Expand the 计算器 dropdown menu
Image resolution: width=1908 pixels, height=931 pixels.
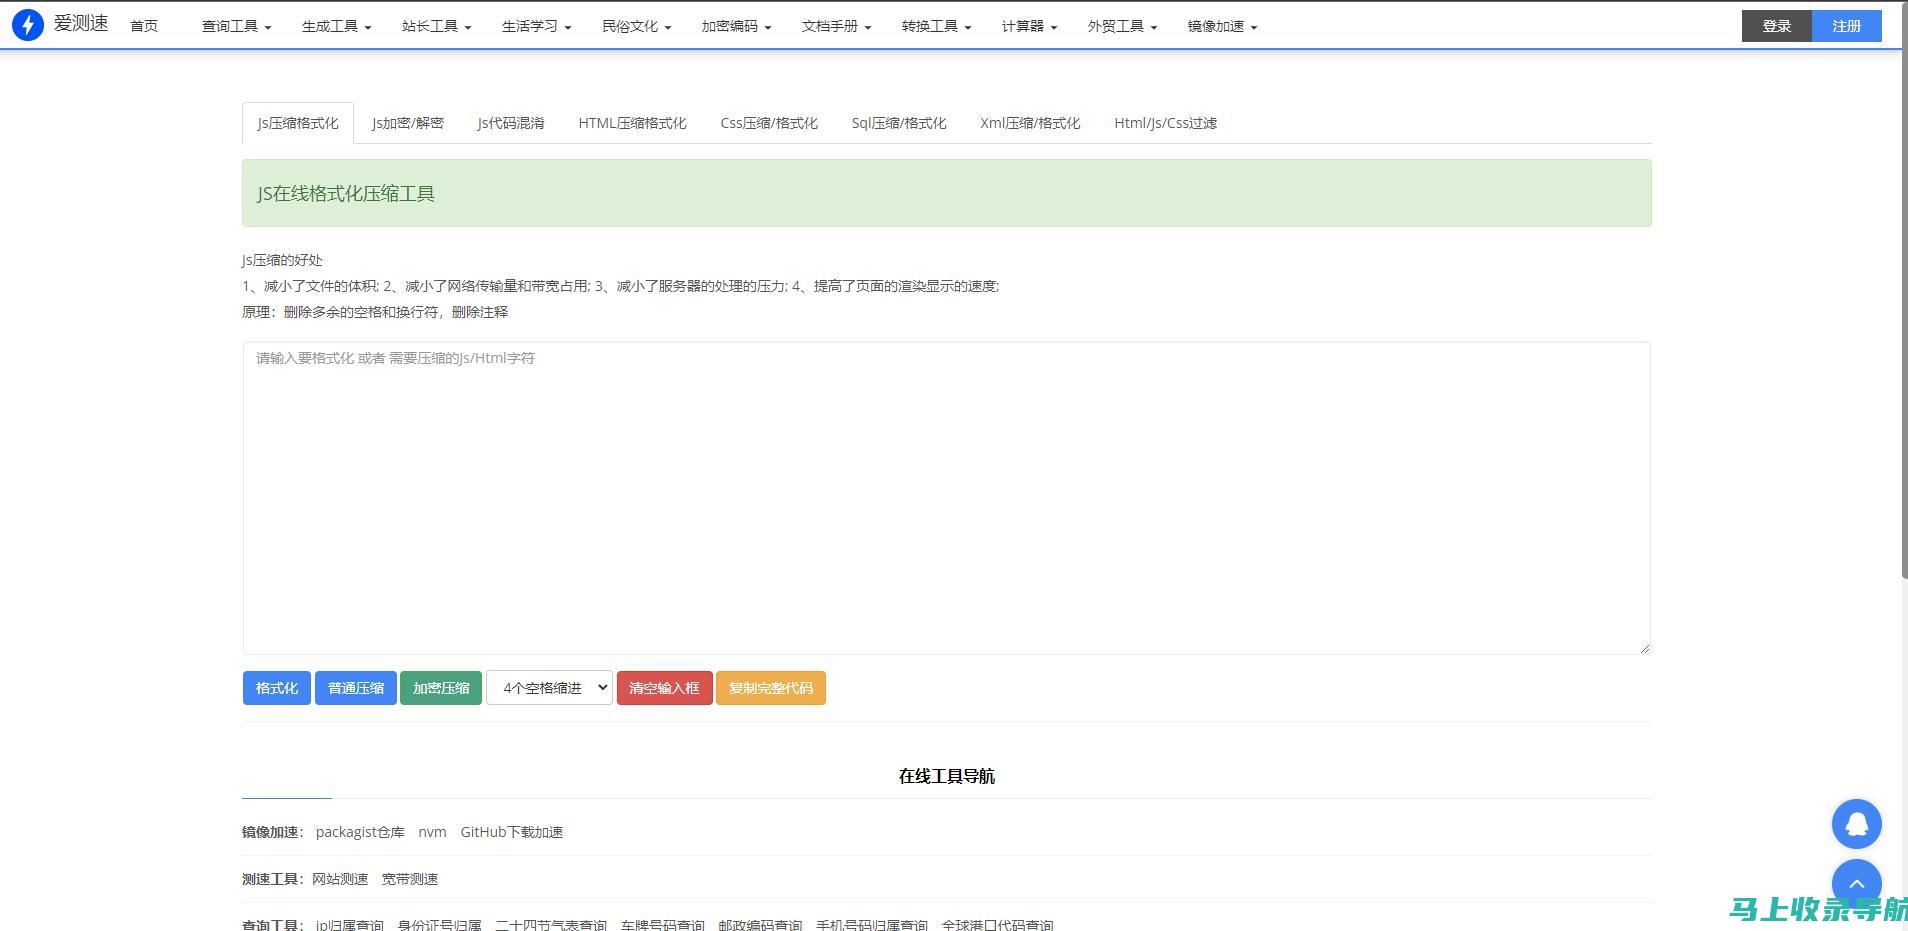[x=1029, y=26]
